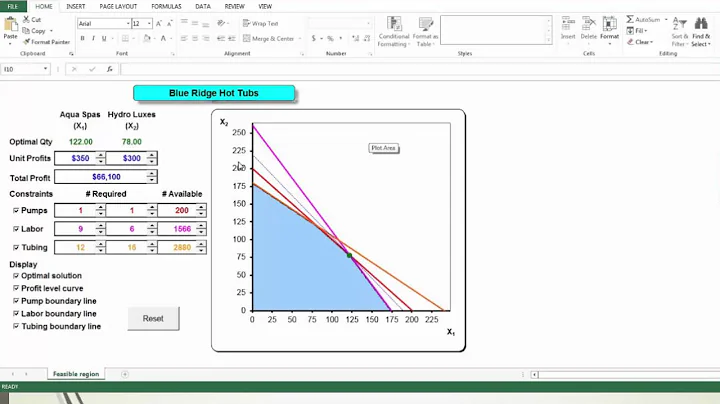Adjust Pumps available spinner
Screen dimensions: 720x404
click(x=201, y=210)
